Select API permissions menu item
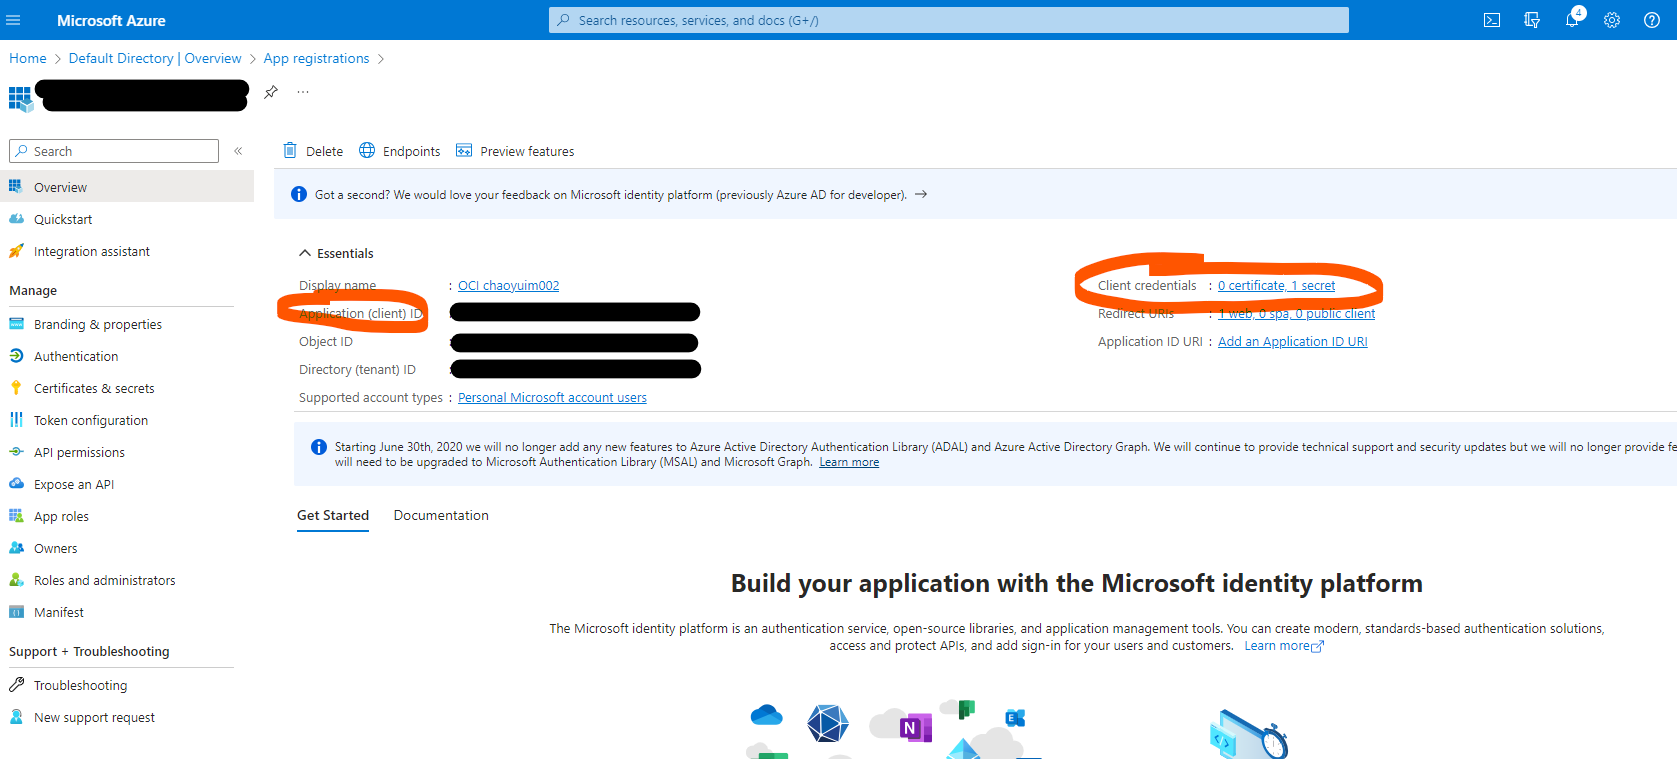Image resolution: width=1677 pixels, height=759 pixels. pos(79,452)
